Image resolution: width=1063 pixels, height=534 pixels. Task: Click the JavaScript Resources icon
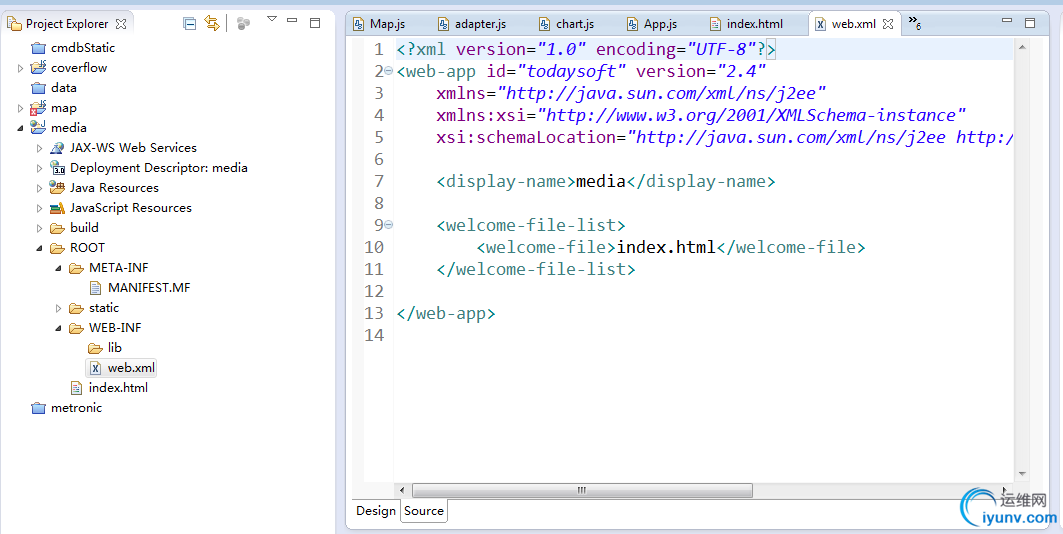point(57,208)
